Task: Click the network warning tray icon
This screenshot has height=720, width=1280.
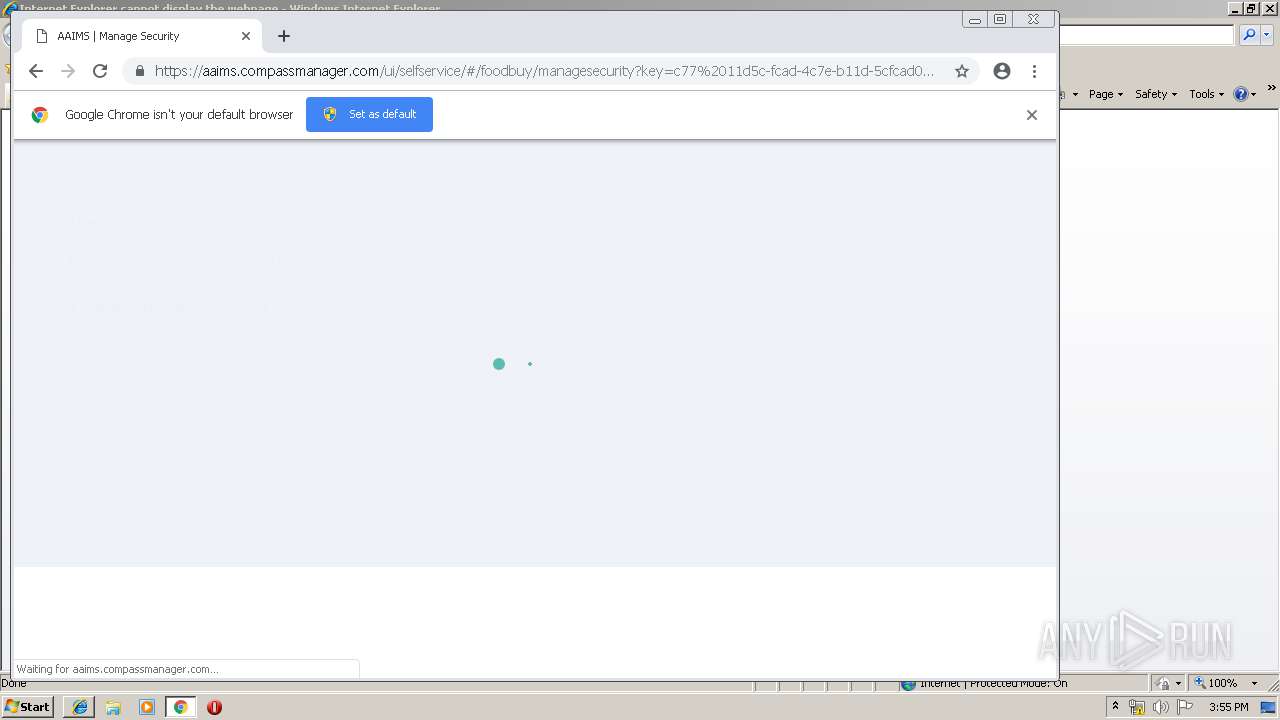Action: [x=1137, y=707]
